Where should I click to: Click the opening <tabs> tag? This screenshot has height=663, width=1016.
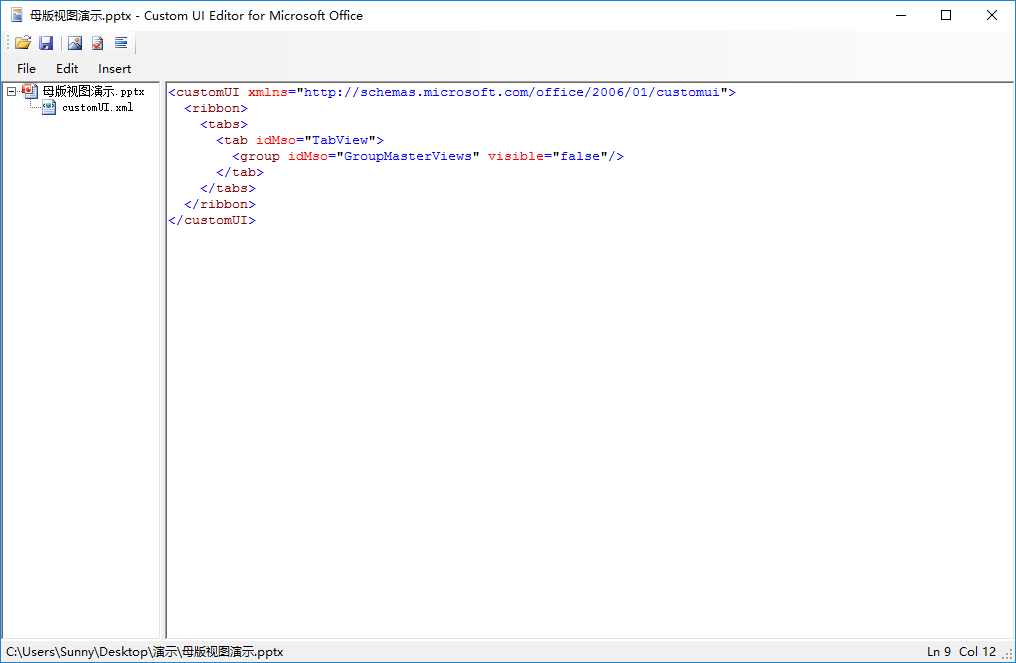point(224,124)
